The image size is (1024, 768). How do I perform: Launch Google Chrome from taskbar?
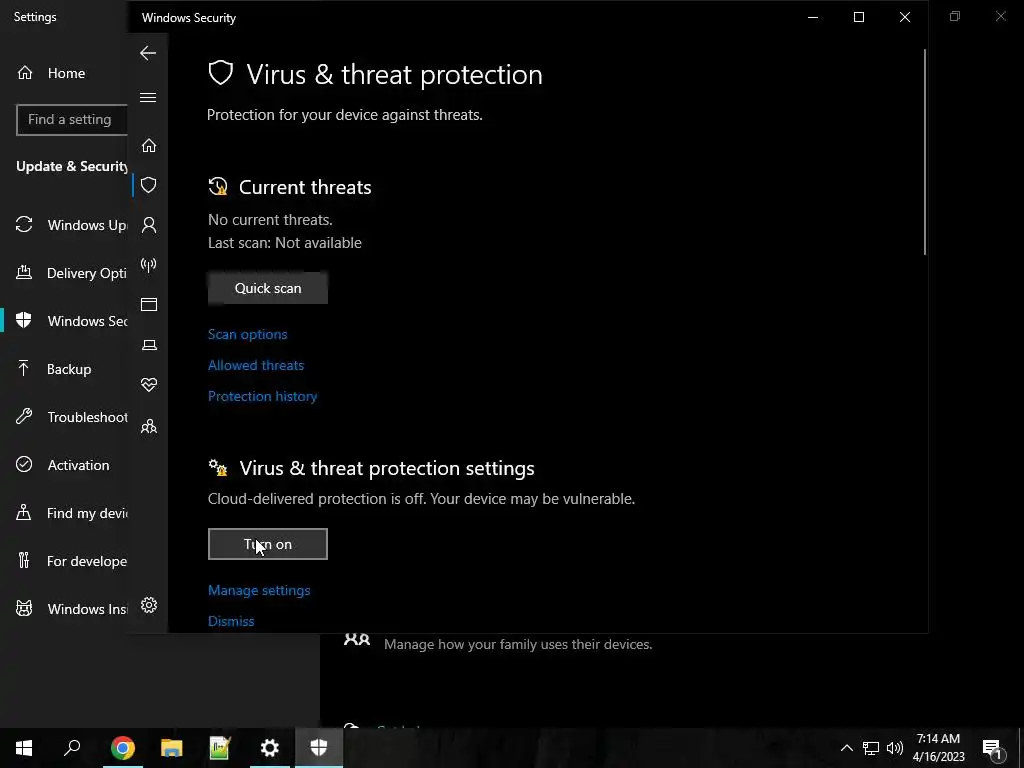click(x=122, y=748)
